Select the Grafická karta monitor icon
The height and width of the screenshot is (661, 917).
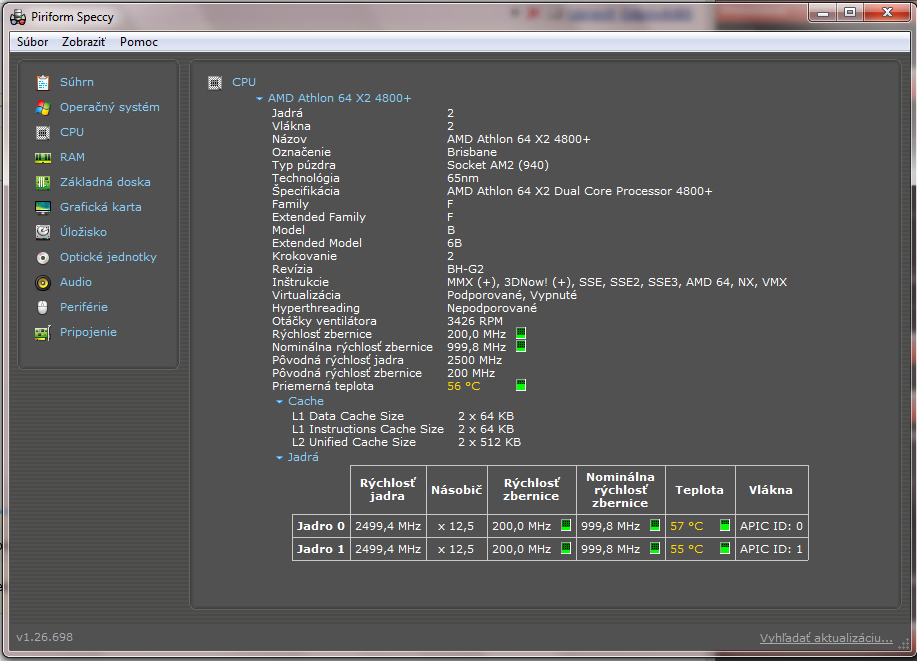43,207
